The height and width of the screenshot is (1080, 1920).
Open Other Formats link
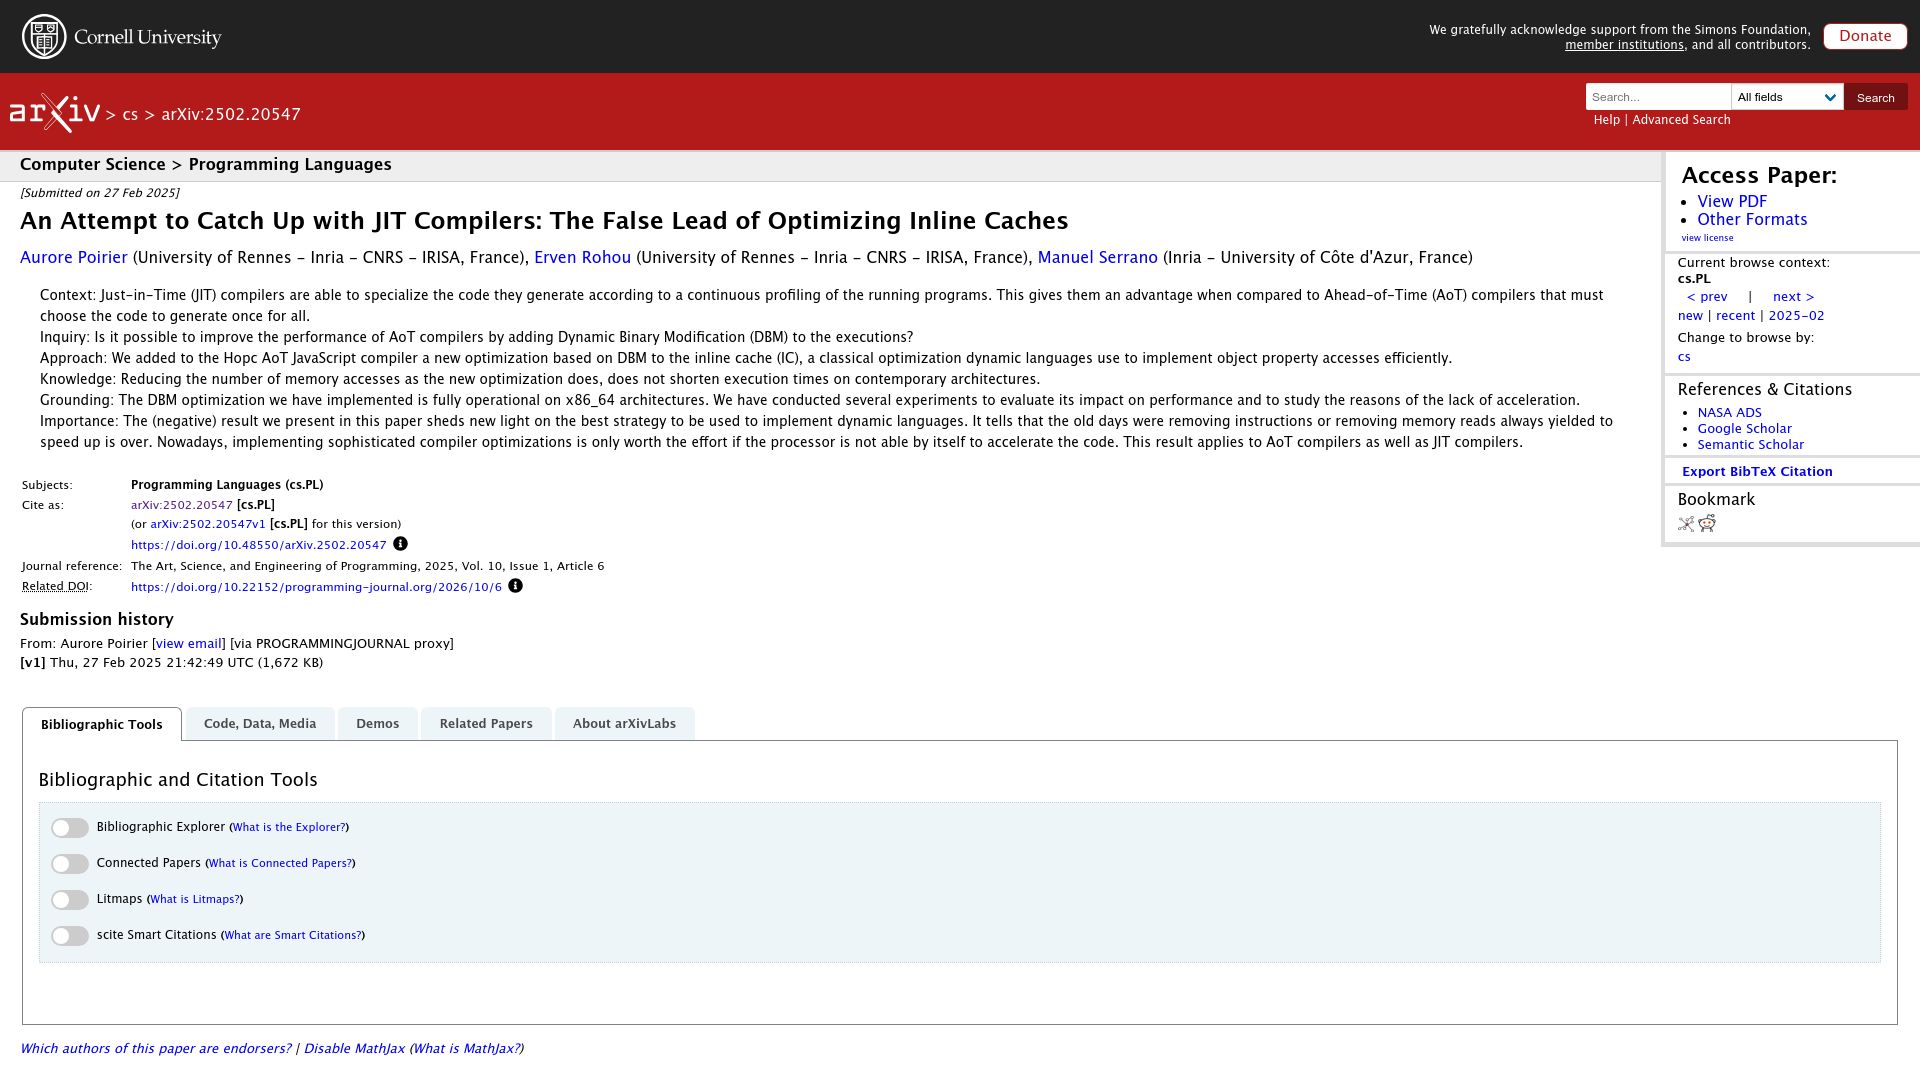coord(1752,220)
